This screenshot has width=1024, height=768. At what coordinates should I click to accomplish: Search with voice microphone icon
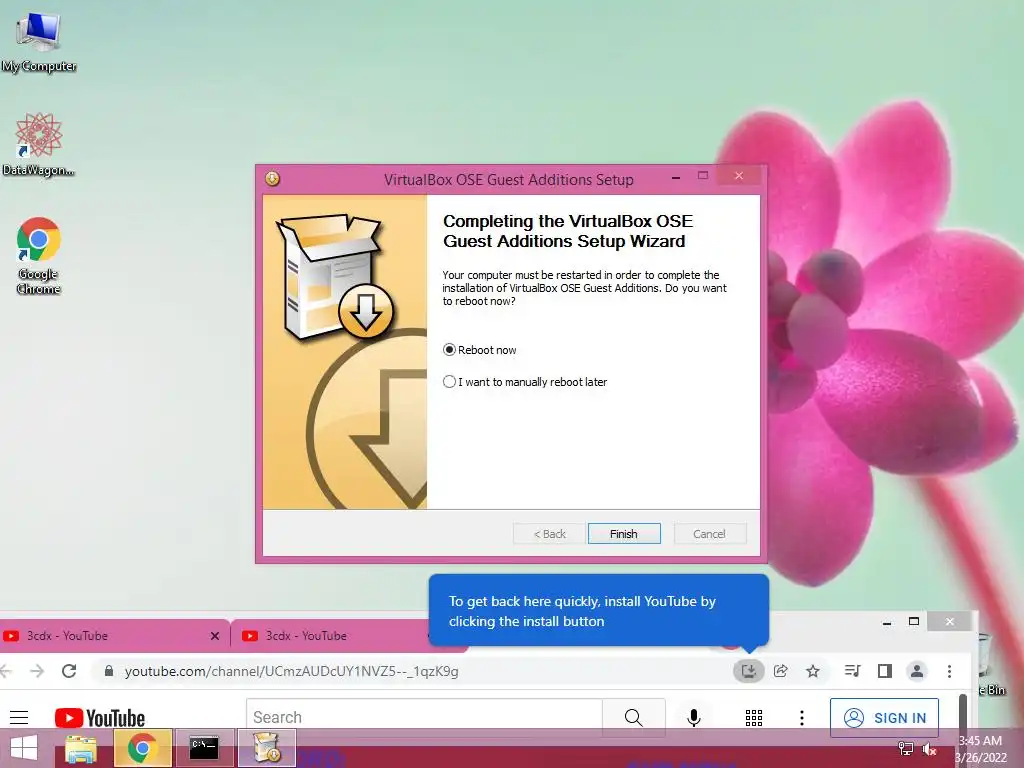pos(694,718)
